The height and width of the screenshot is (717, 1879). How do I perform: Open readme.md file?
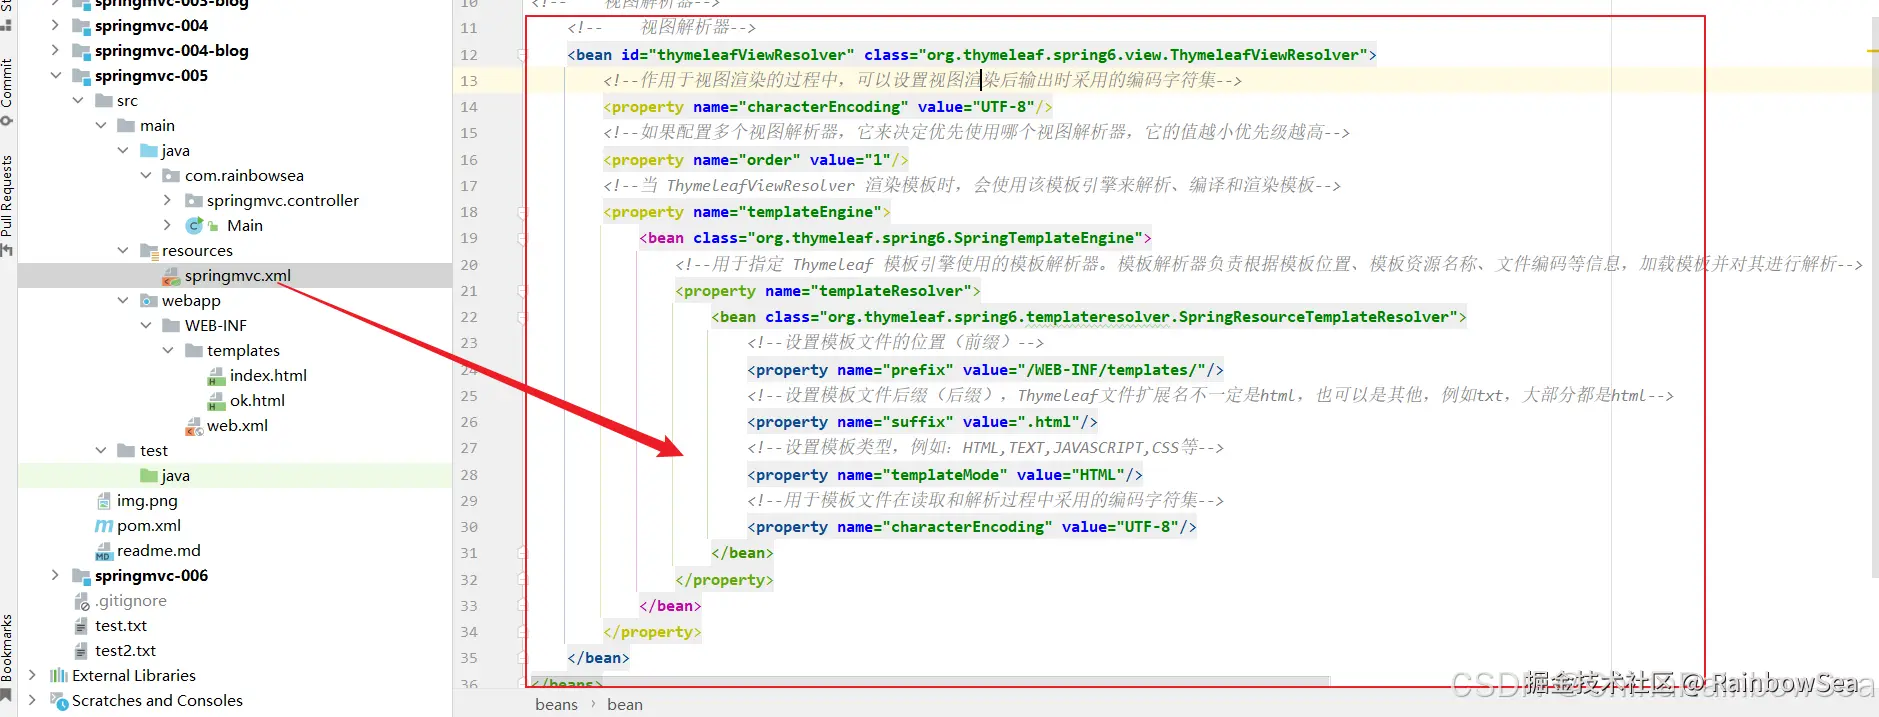pos(158,550)
